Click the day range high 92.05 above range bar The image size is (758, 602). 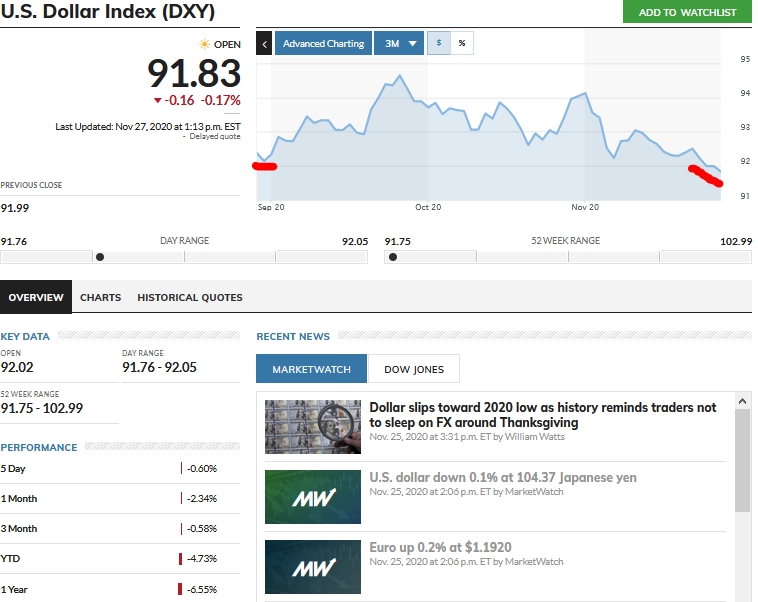tap(355, 241)
